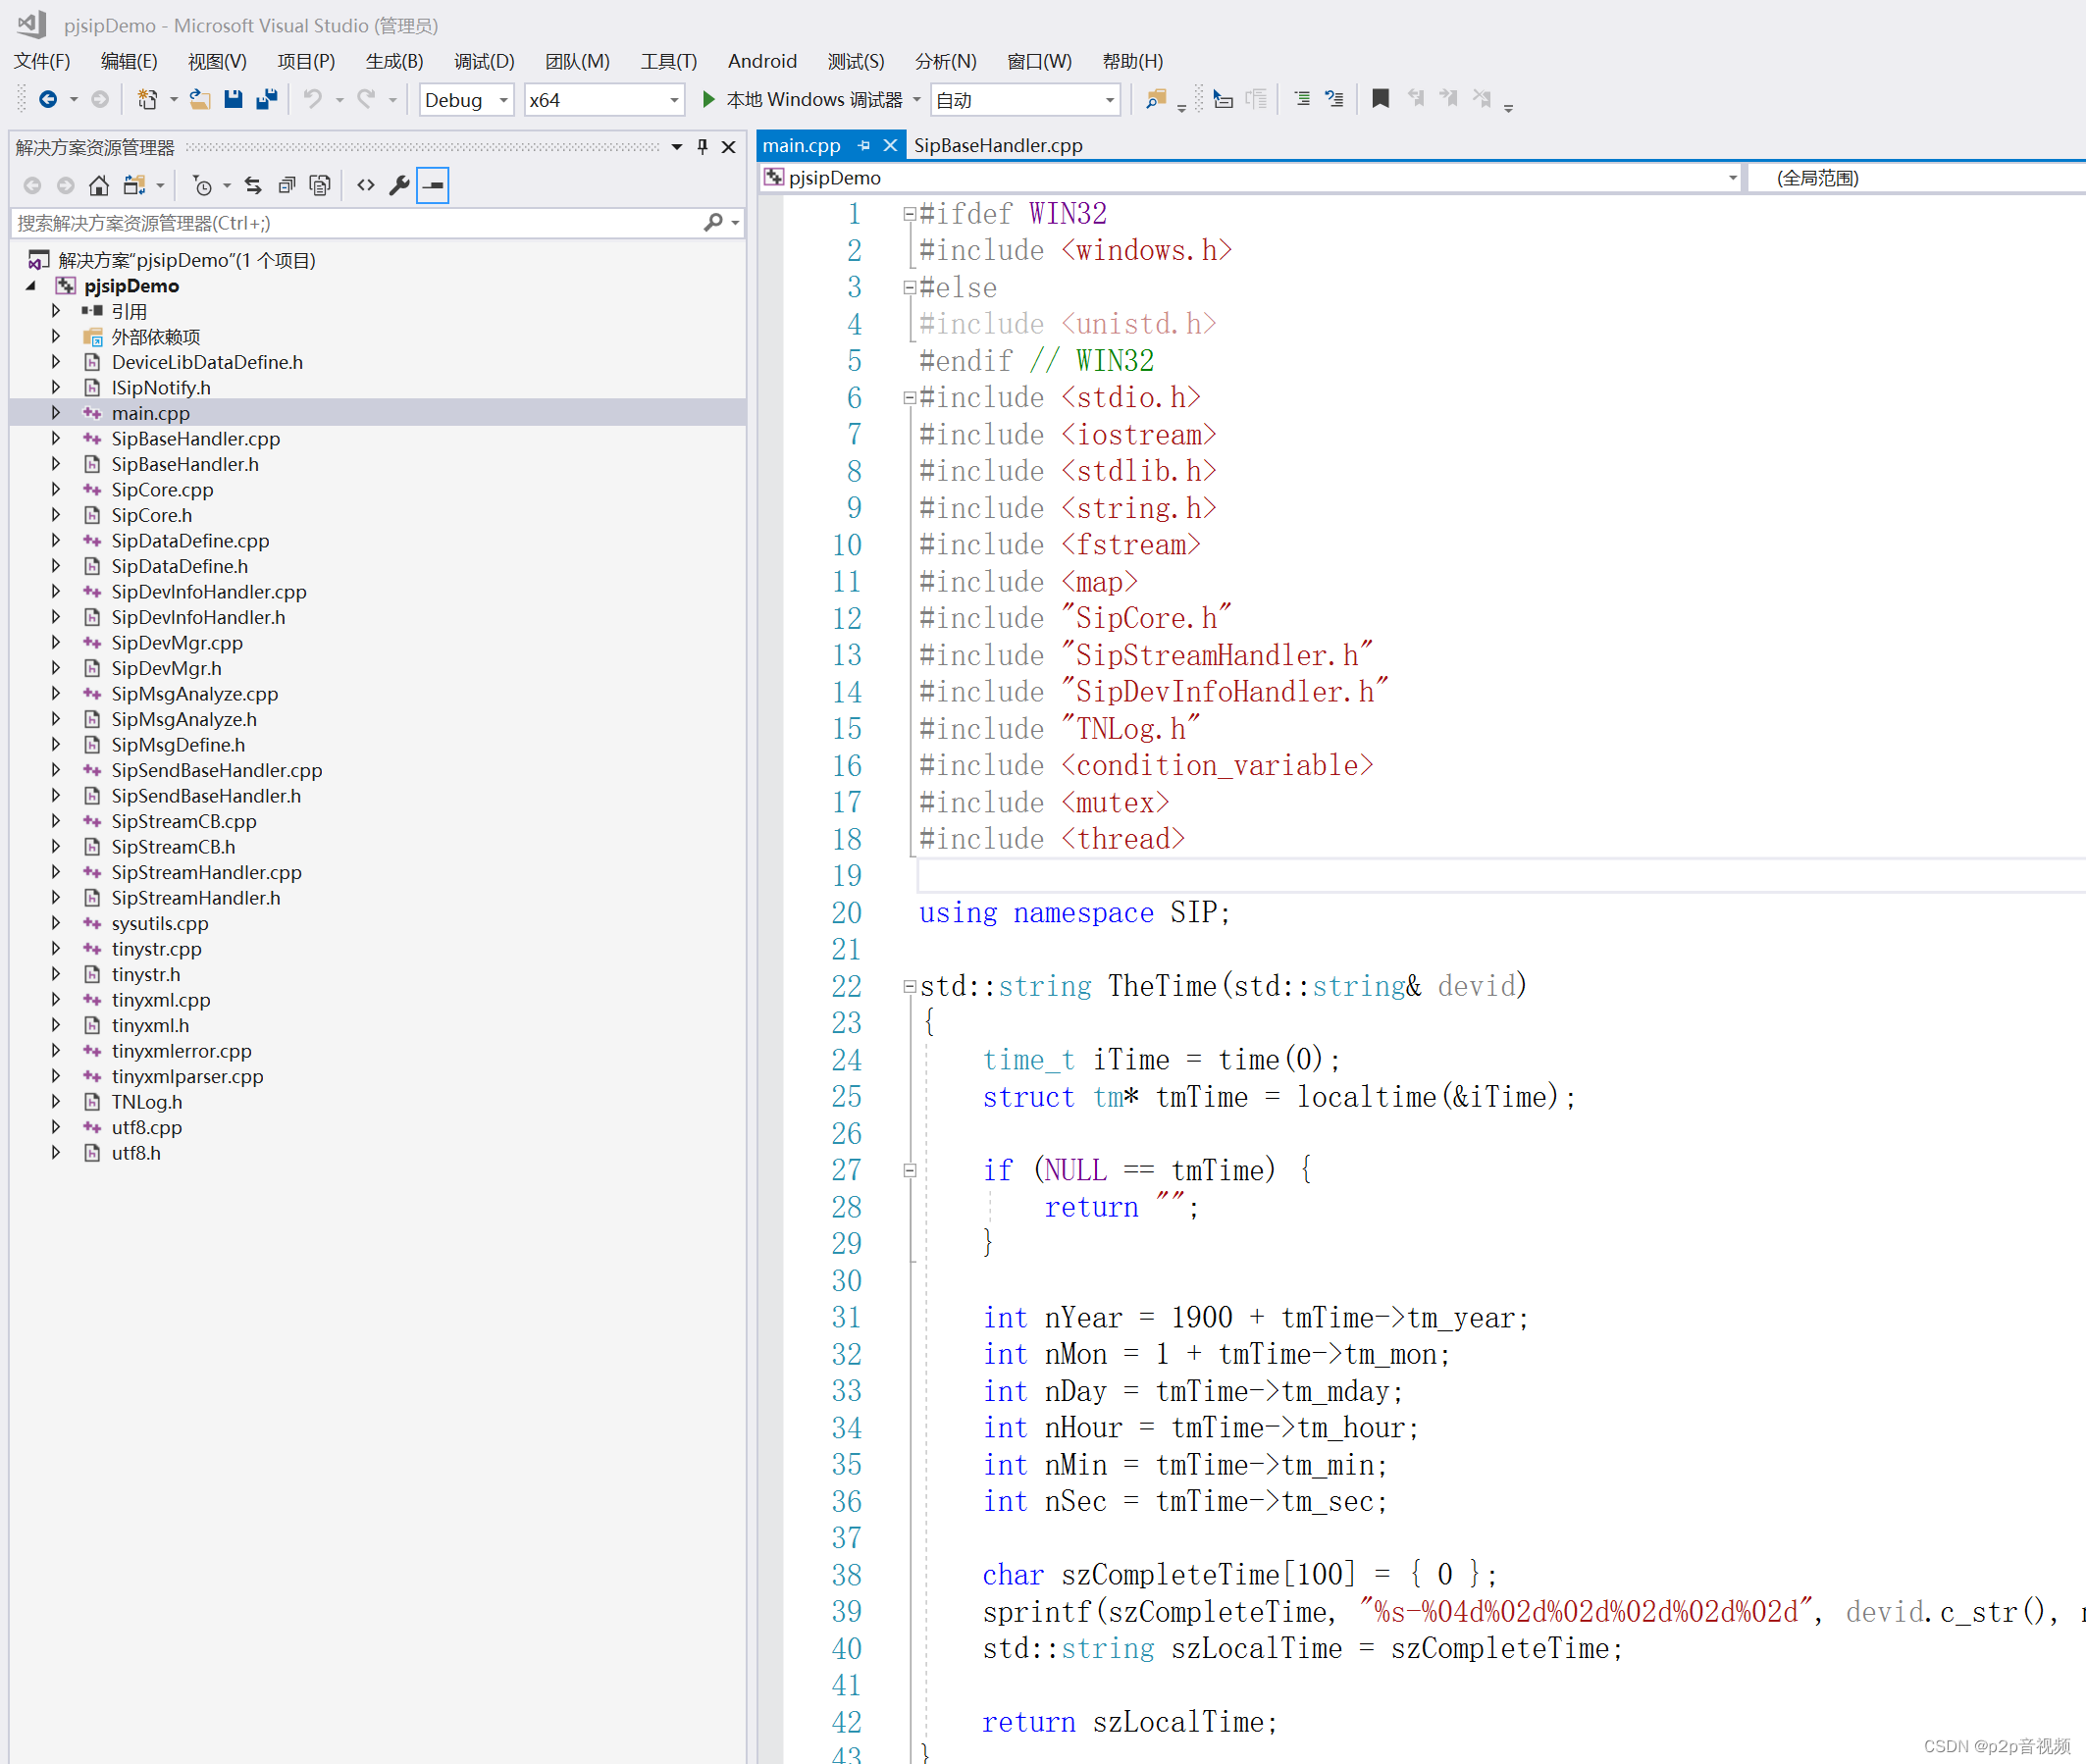
Task: Click the Show All Files icon
Action: click(x=320, y=186)
